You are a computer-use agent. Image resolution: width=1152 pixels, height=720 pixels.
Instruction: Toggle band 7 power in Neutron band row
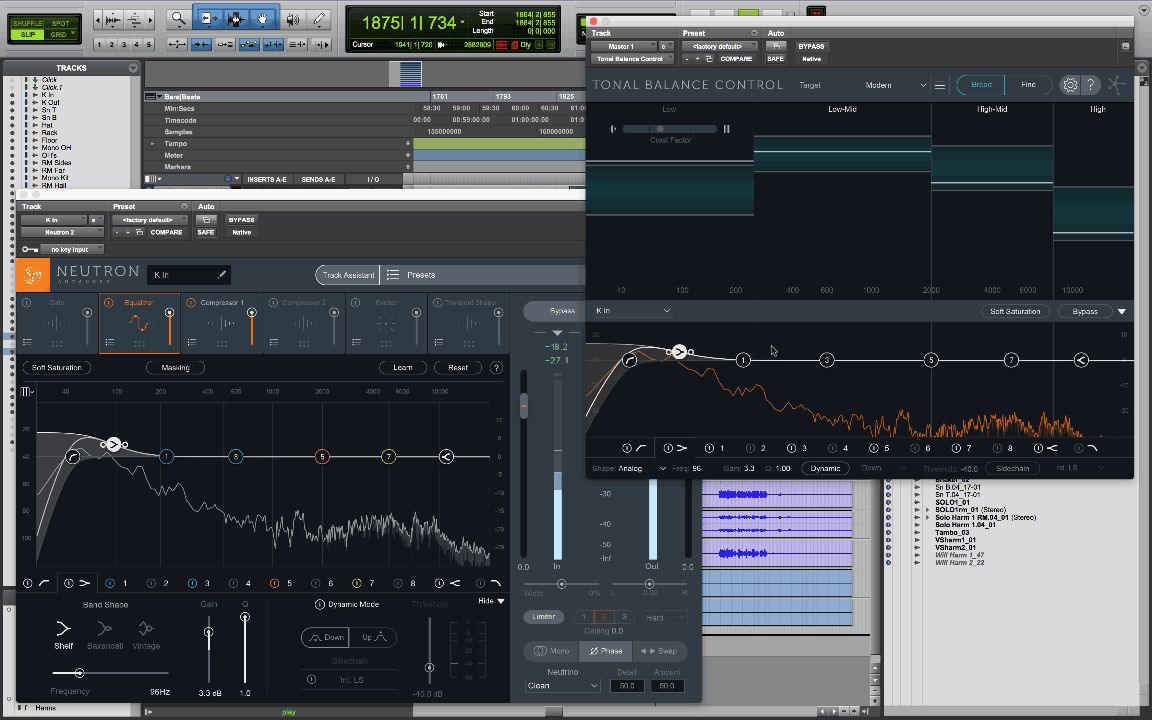(357, 583)
